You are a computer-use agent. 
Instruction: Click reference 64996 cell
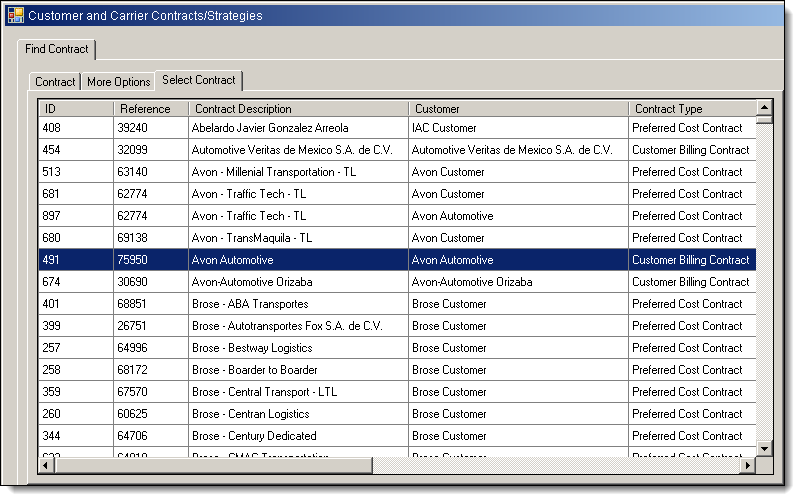coord(151,347)
